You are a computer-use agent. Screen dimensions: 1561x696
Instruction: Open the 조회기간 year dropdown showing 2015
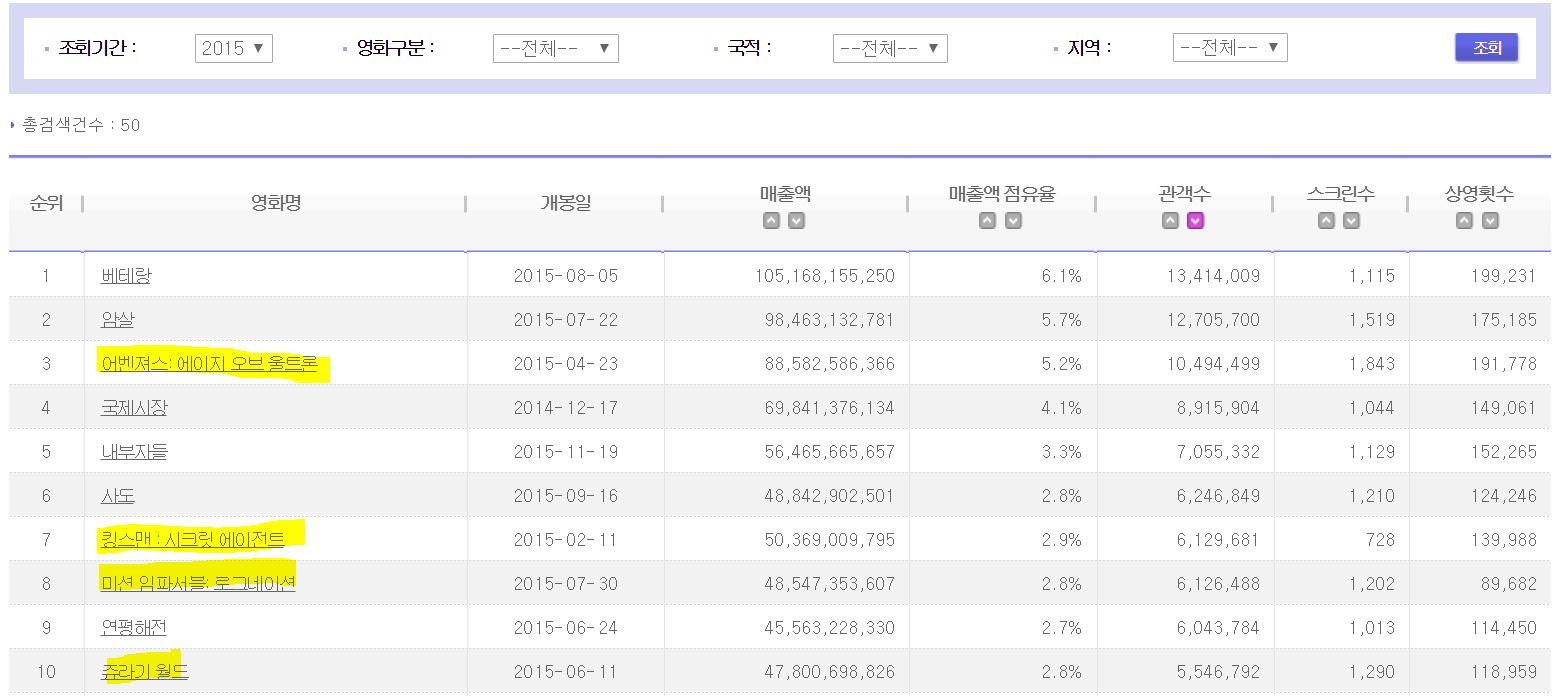tap(234, 48)
